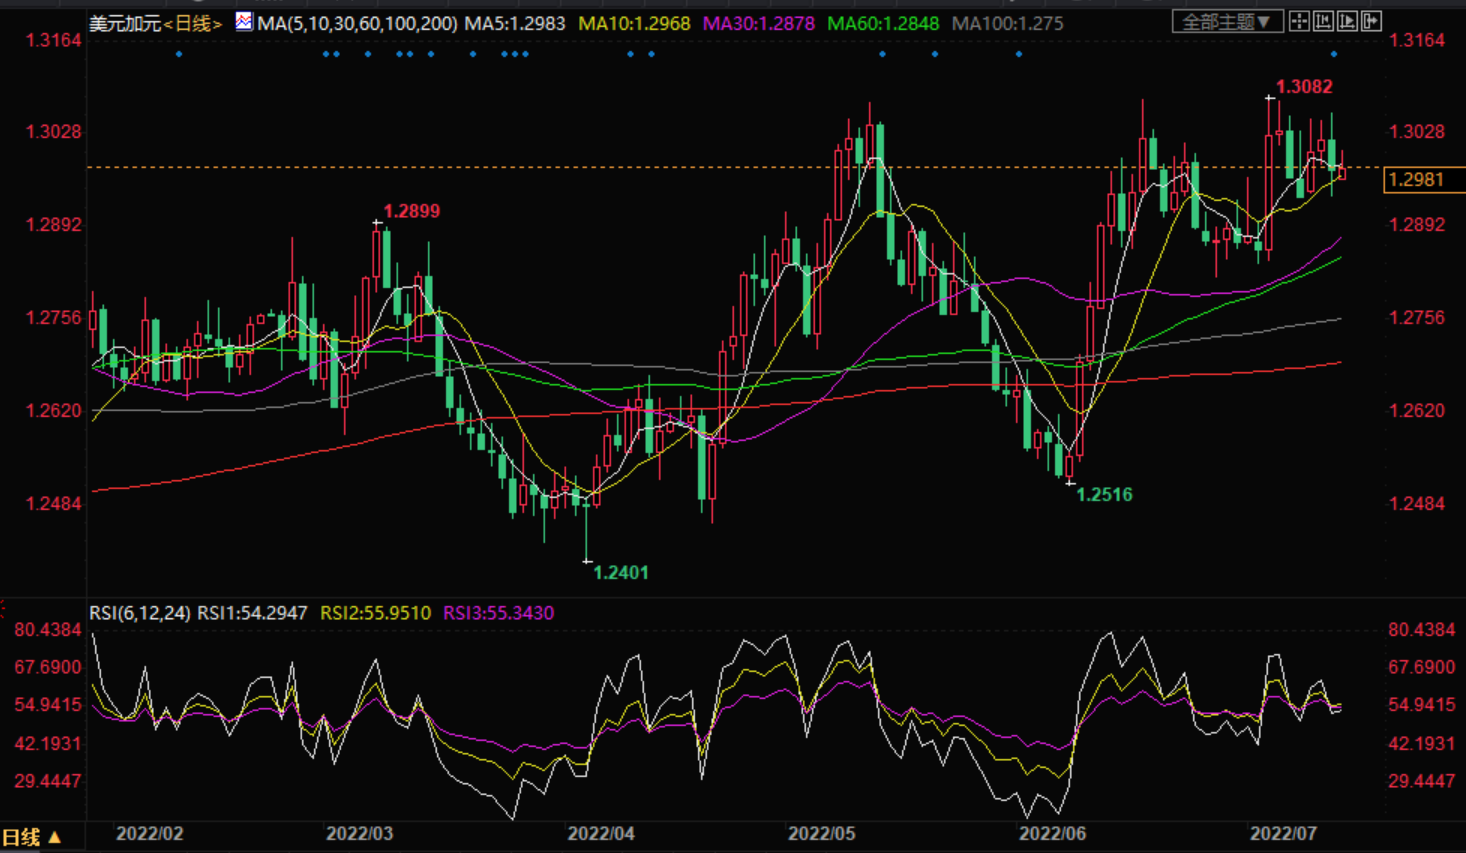Click the MA indicator chart icon
This screenshot has width=1466, height=853.
pyautogui.click(x=244, y=21)
